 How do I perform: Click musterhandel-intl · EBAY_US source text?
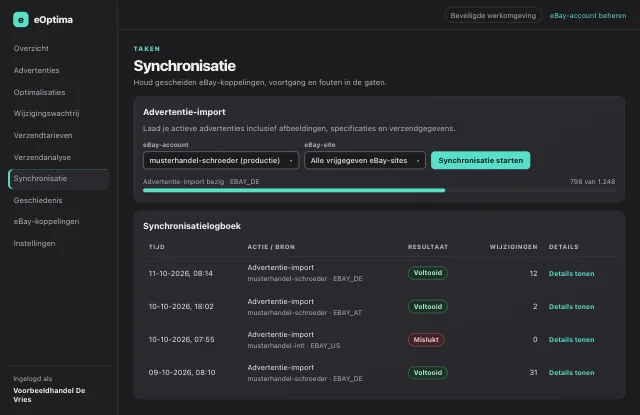coord(294,346)
